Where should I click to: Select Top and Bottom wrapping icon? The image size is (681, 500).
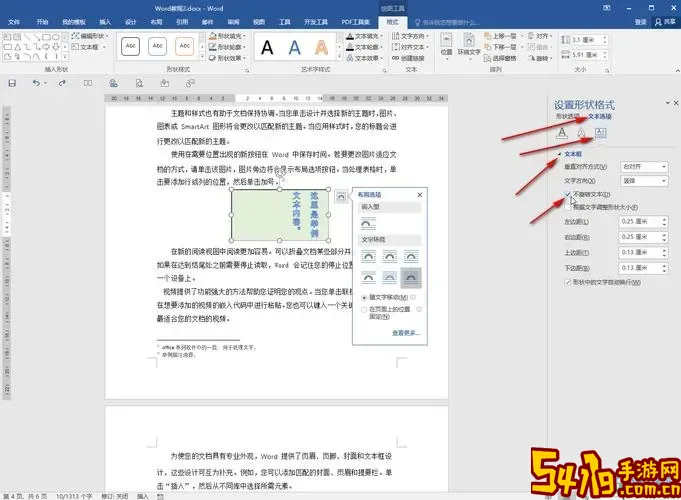tap(368, 278)
